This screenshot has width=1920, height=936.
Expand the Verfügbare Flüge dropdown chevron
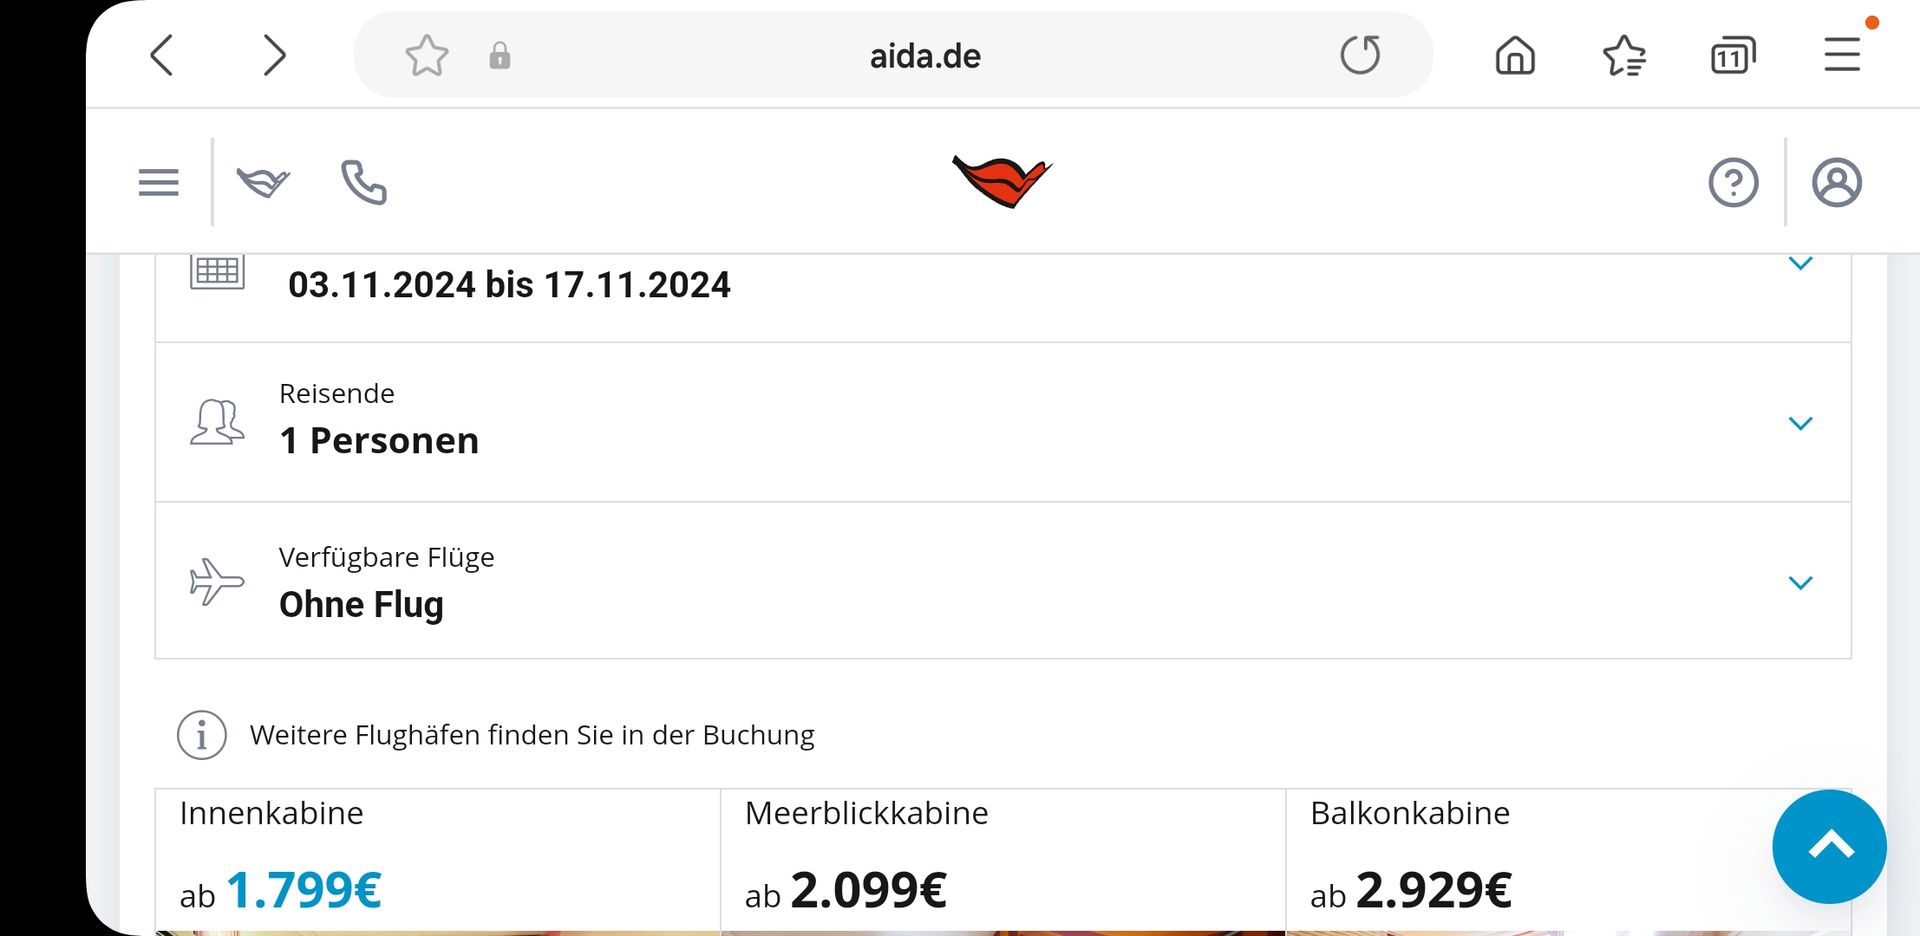pyautogui.click(x=1800, y=582)
